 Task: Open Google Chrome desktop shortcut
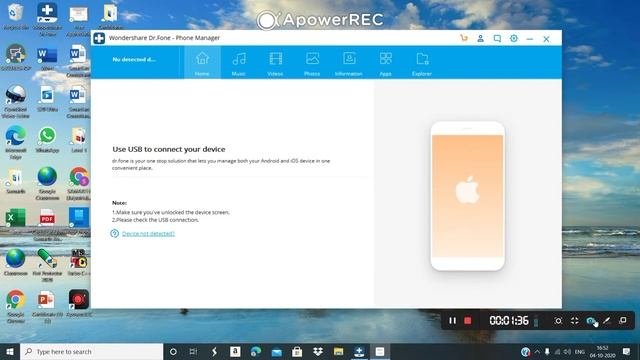[16, 306]
